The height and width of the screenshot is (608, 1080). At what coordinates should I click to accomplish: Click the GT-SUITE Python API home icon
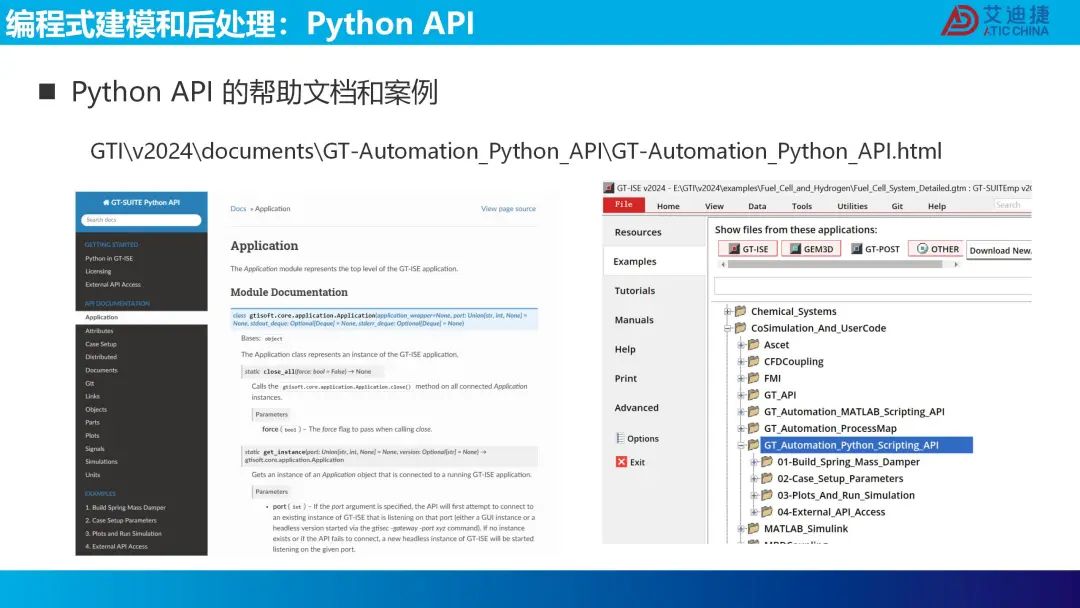pos(106,202)
